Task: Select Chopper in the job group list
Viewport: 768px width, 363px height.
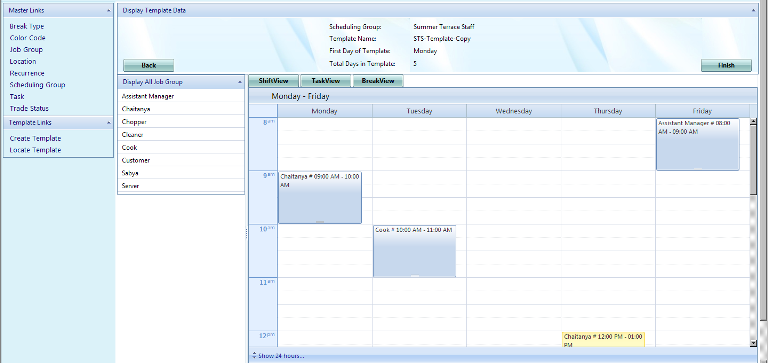Action: click(181, 122)
